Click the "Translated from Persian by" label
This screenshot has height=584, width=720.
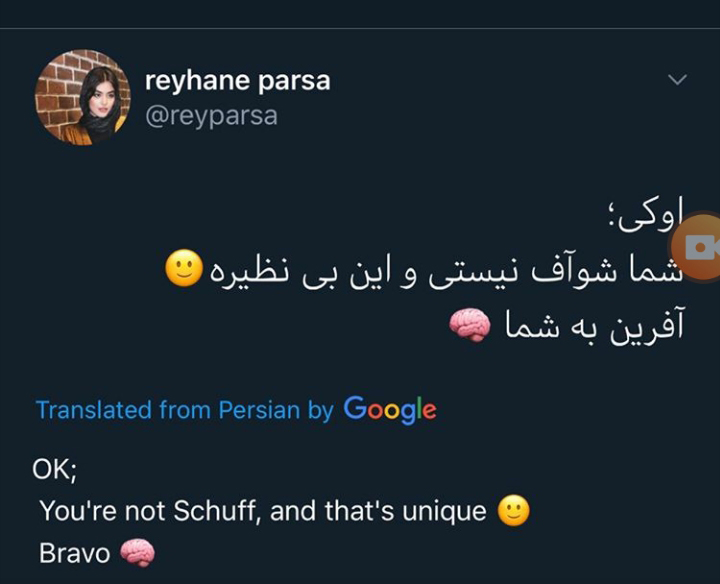click(184, 410)
